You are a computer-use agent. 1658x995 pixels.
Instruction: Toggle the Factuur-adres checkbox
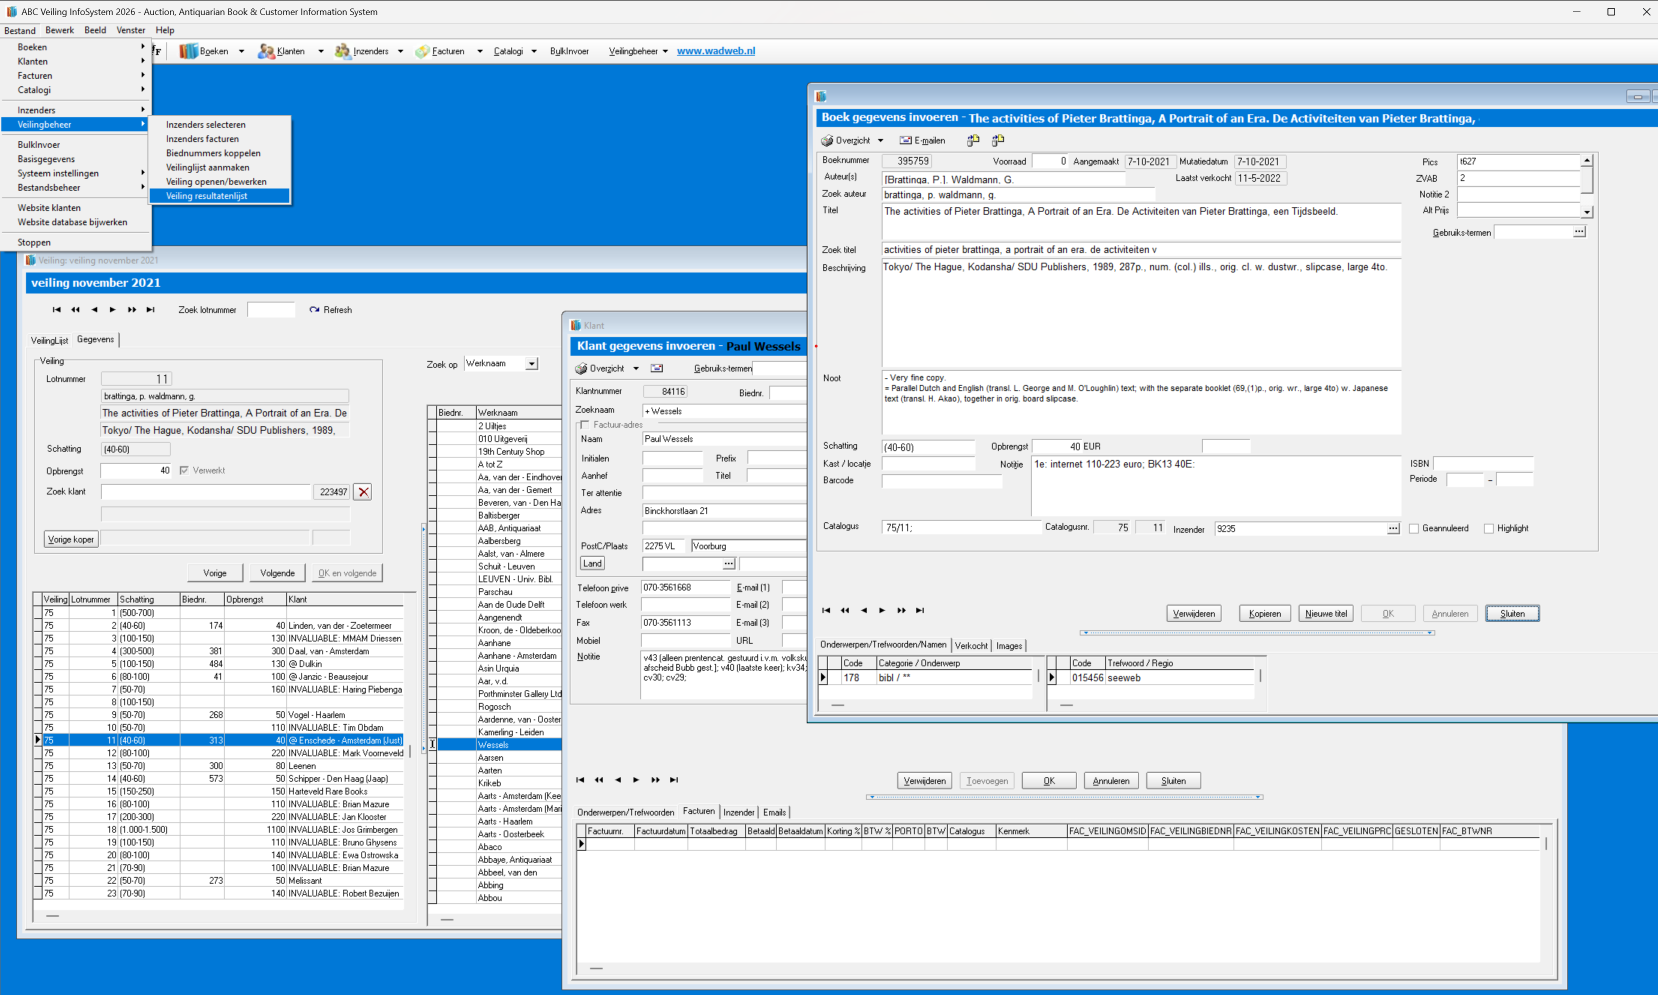[x=585, y=425]
